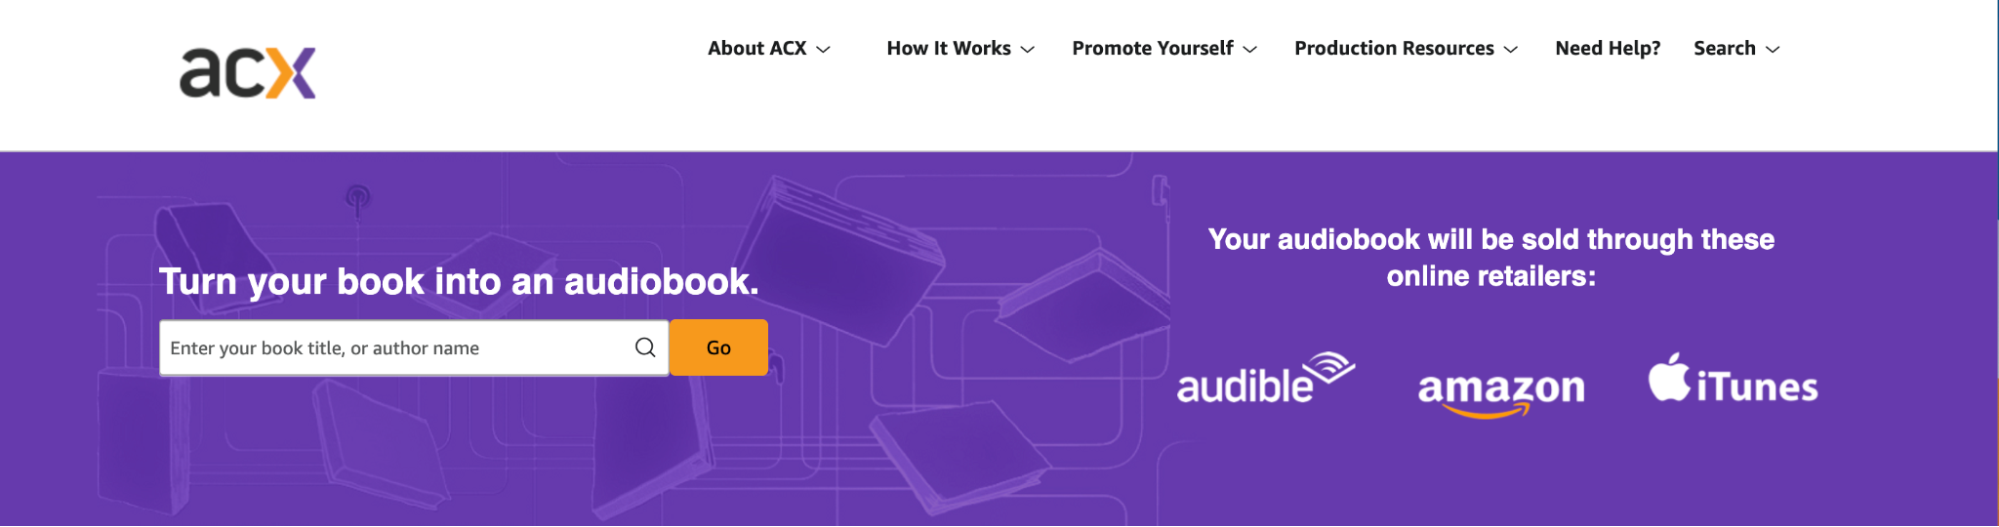Expand the About ACX chevron
Screen dimensions: 1999x527
(x=823, y=49)
